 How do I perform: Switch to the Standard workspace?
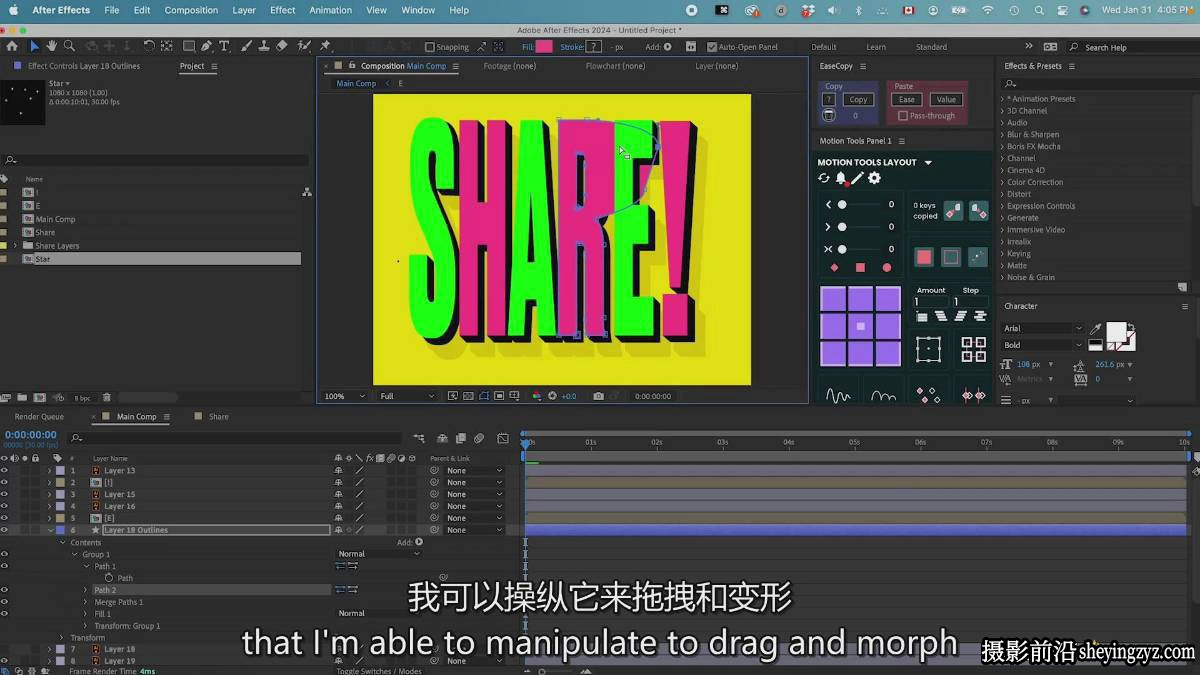(931, 47)
